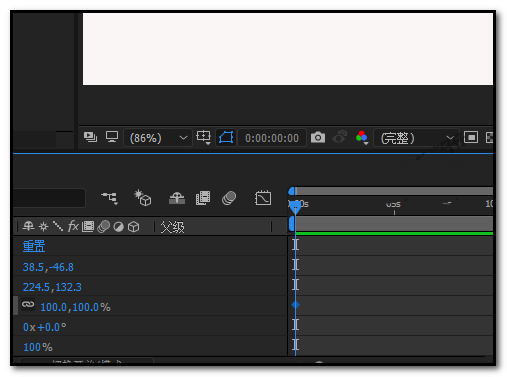Open the RGB channel and color management menu
This screenshot has height=377, width=507.
(362, 137)
